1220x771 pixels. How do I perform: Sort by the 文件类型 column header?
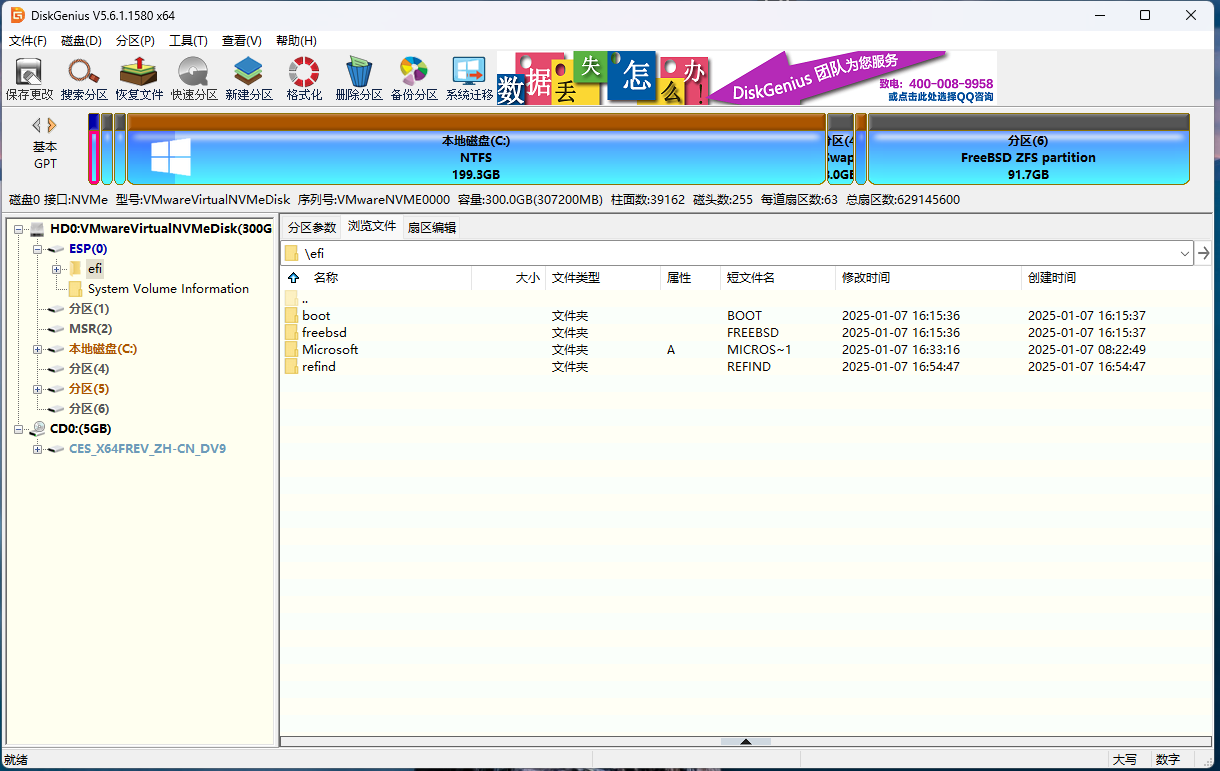click(603, 278)
